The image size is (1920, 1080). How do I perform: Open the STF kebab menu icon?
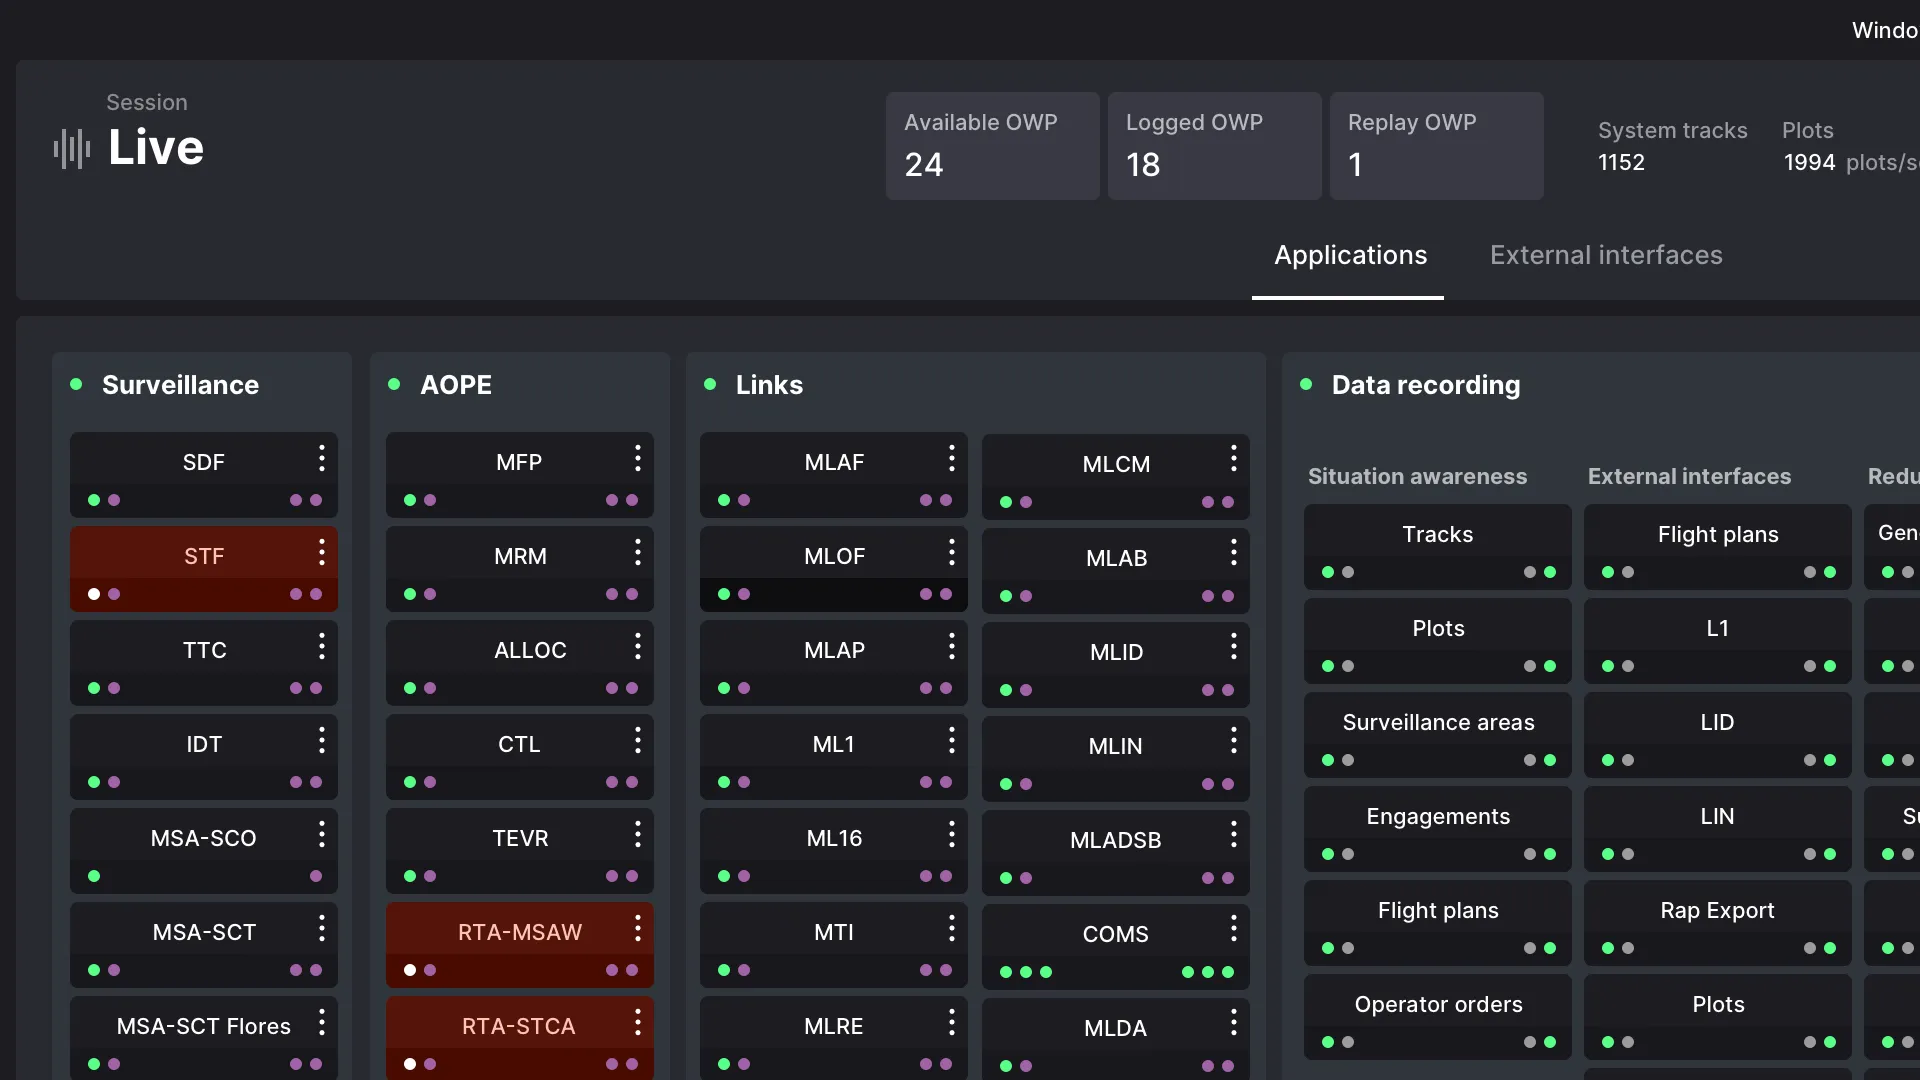click(321, 553)
